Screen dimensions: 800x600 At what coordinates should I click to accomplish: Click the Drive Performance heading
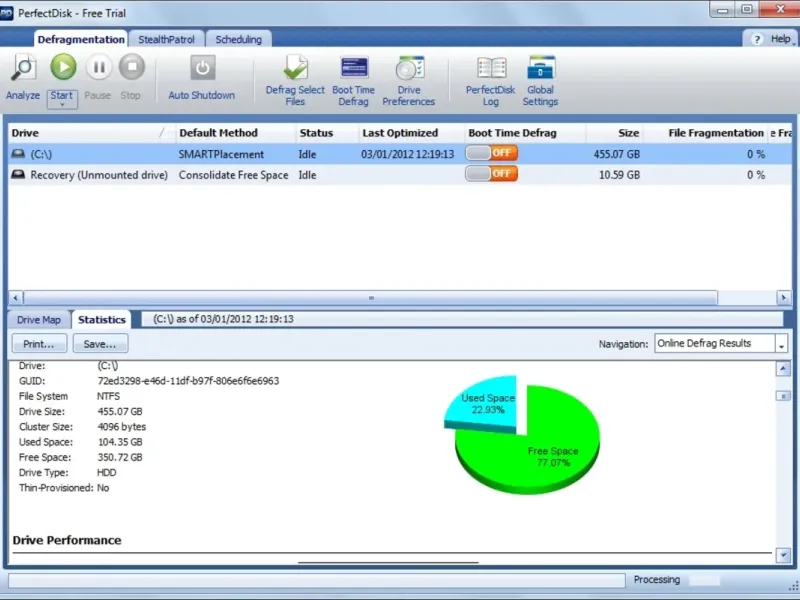click(67, 540)
